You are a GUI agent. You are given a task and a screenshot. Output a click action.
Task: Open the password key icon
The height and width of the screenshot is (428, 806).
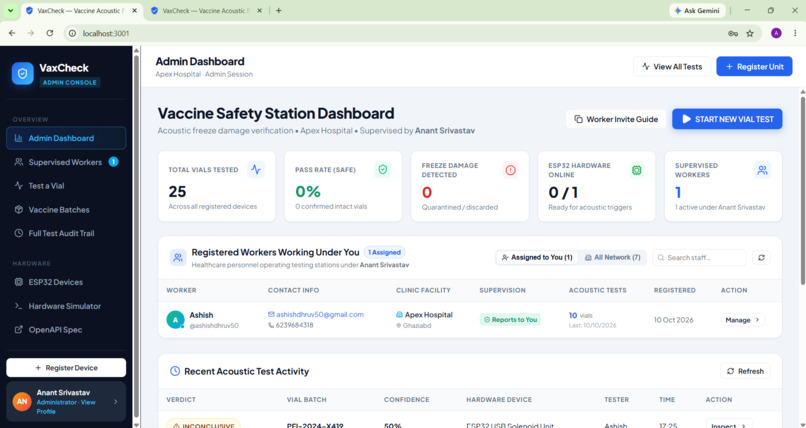[x=733, y=33]
